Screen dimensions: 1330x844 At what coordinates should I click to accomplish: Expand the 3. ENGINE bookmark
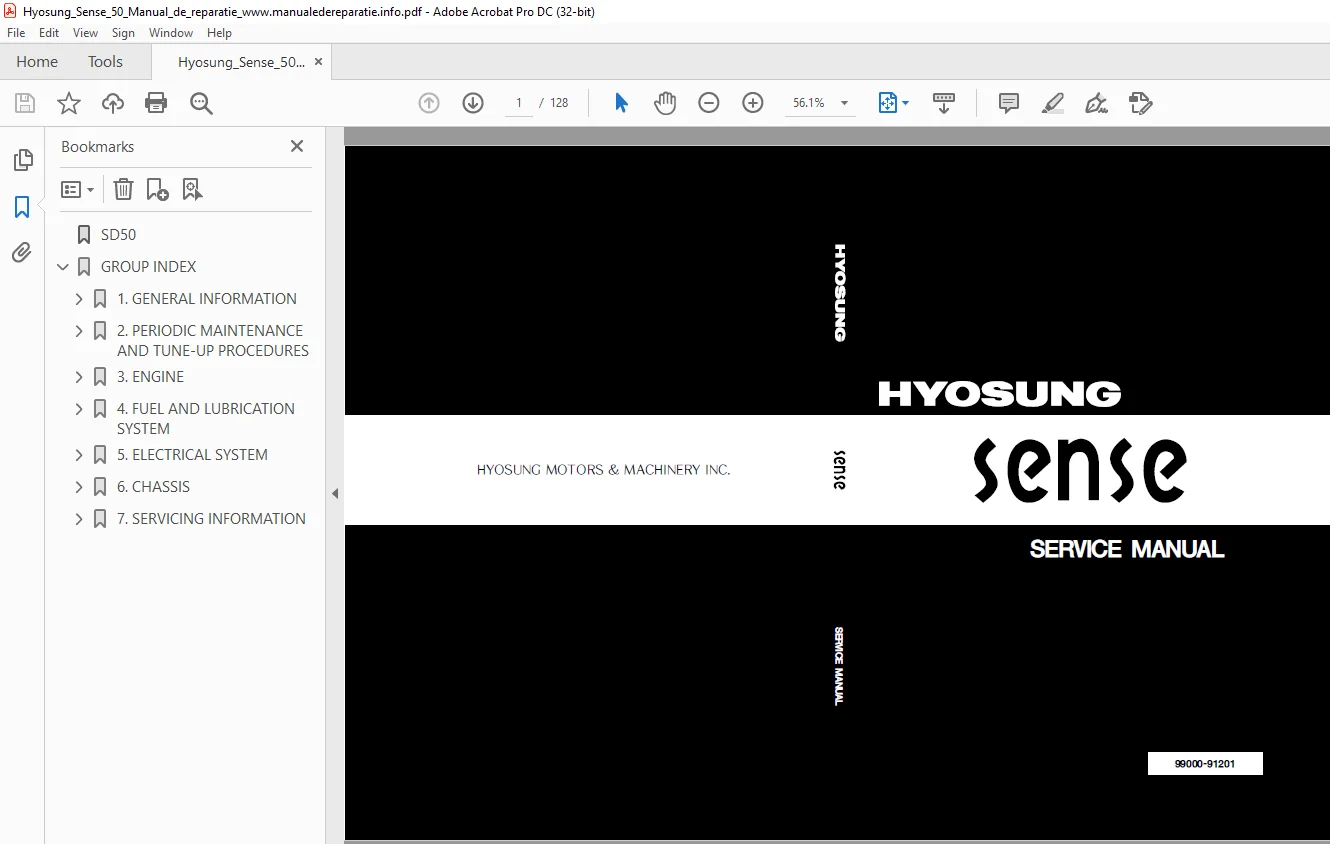click(x=79, y=377)
